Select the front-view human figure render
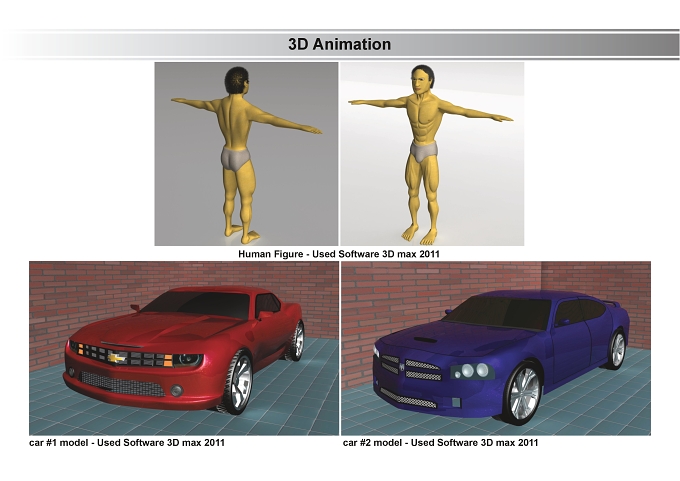The image size is (680, 481). click(x=432, y=154)
